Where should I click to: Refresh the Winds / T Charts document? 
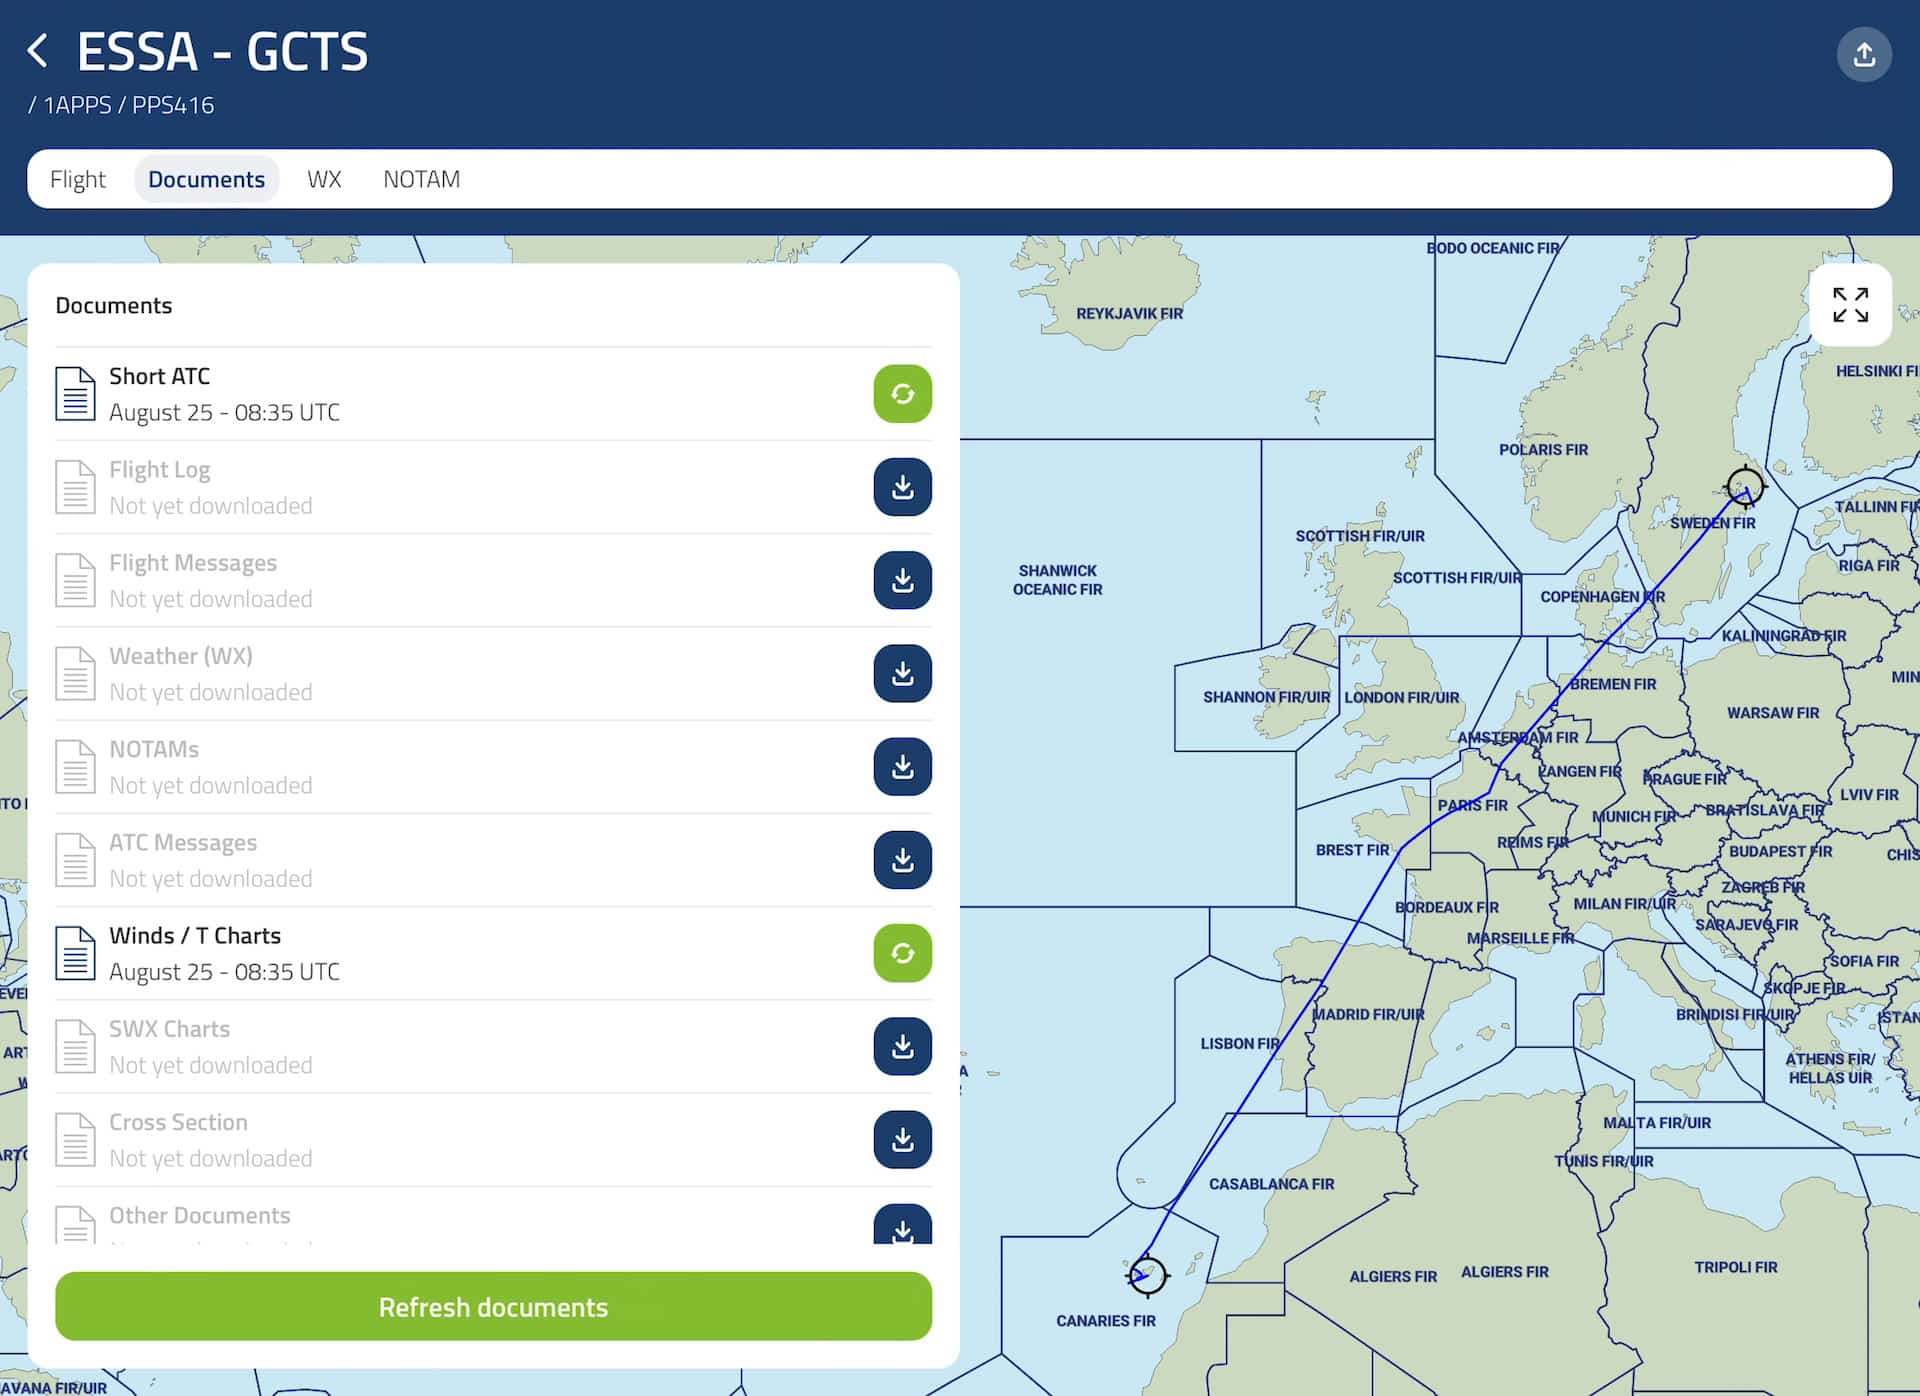point(902,953)
